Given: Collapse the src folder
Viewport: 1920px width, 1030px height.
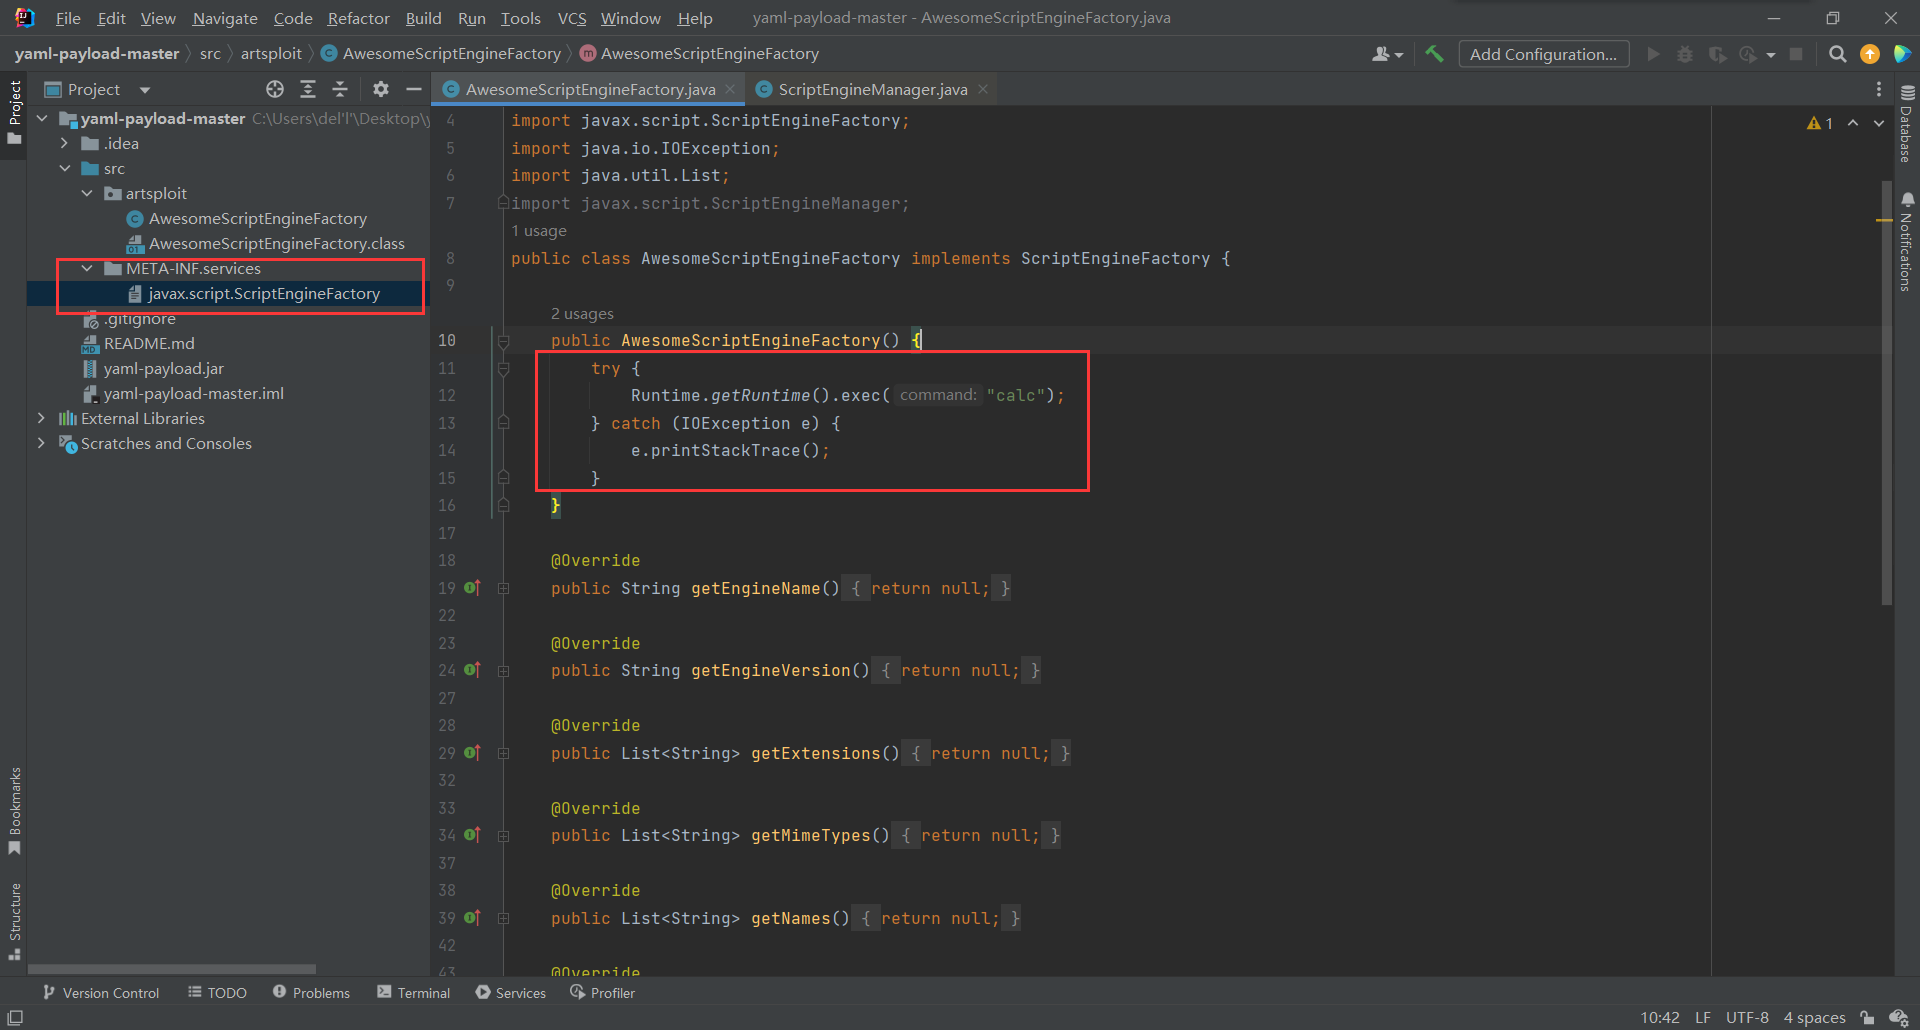Looking at the screenshot, I should coord(65,168).
